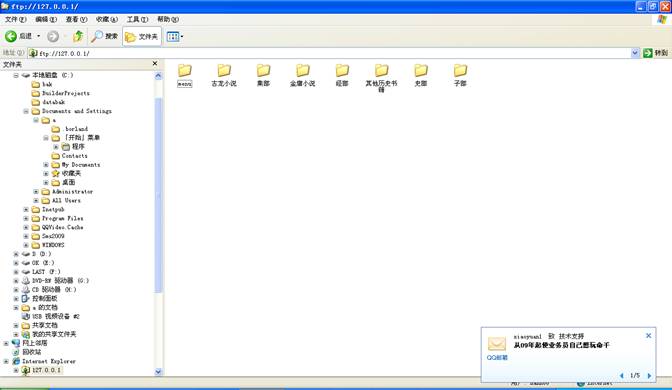672x390 pixels.
Task: Close the Folders side pane
Action: [x=155, y=63]
